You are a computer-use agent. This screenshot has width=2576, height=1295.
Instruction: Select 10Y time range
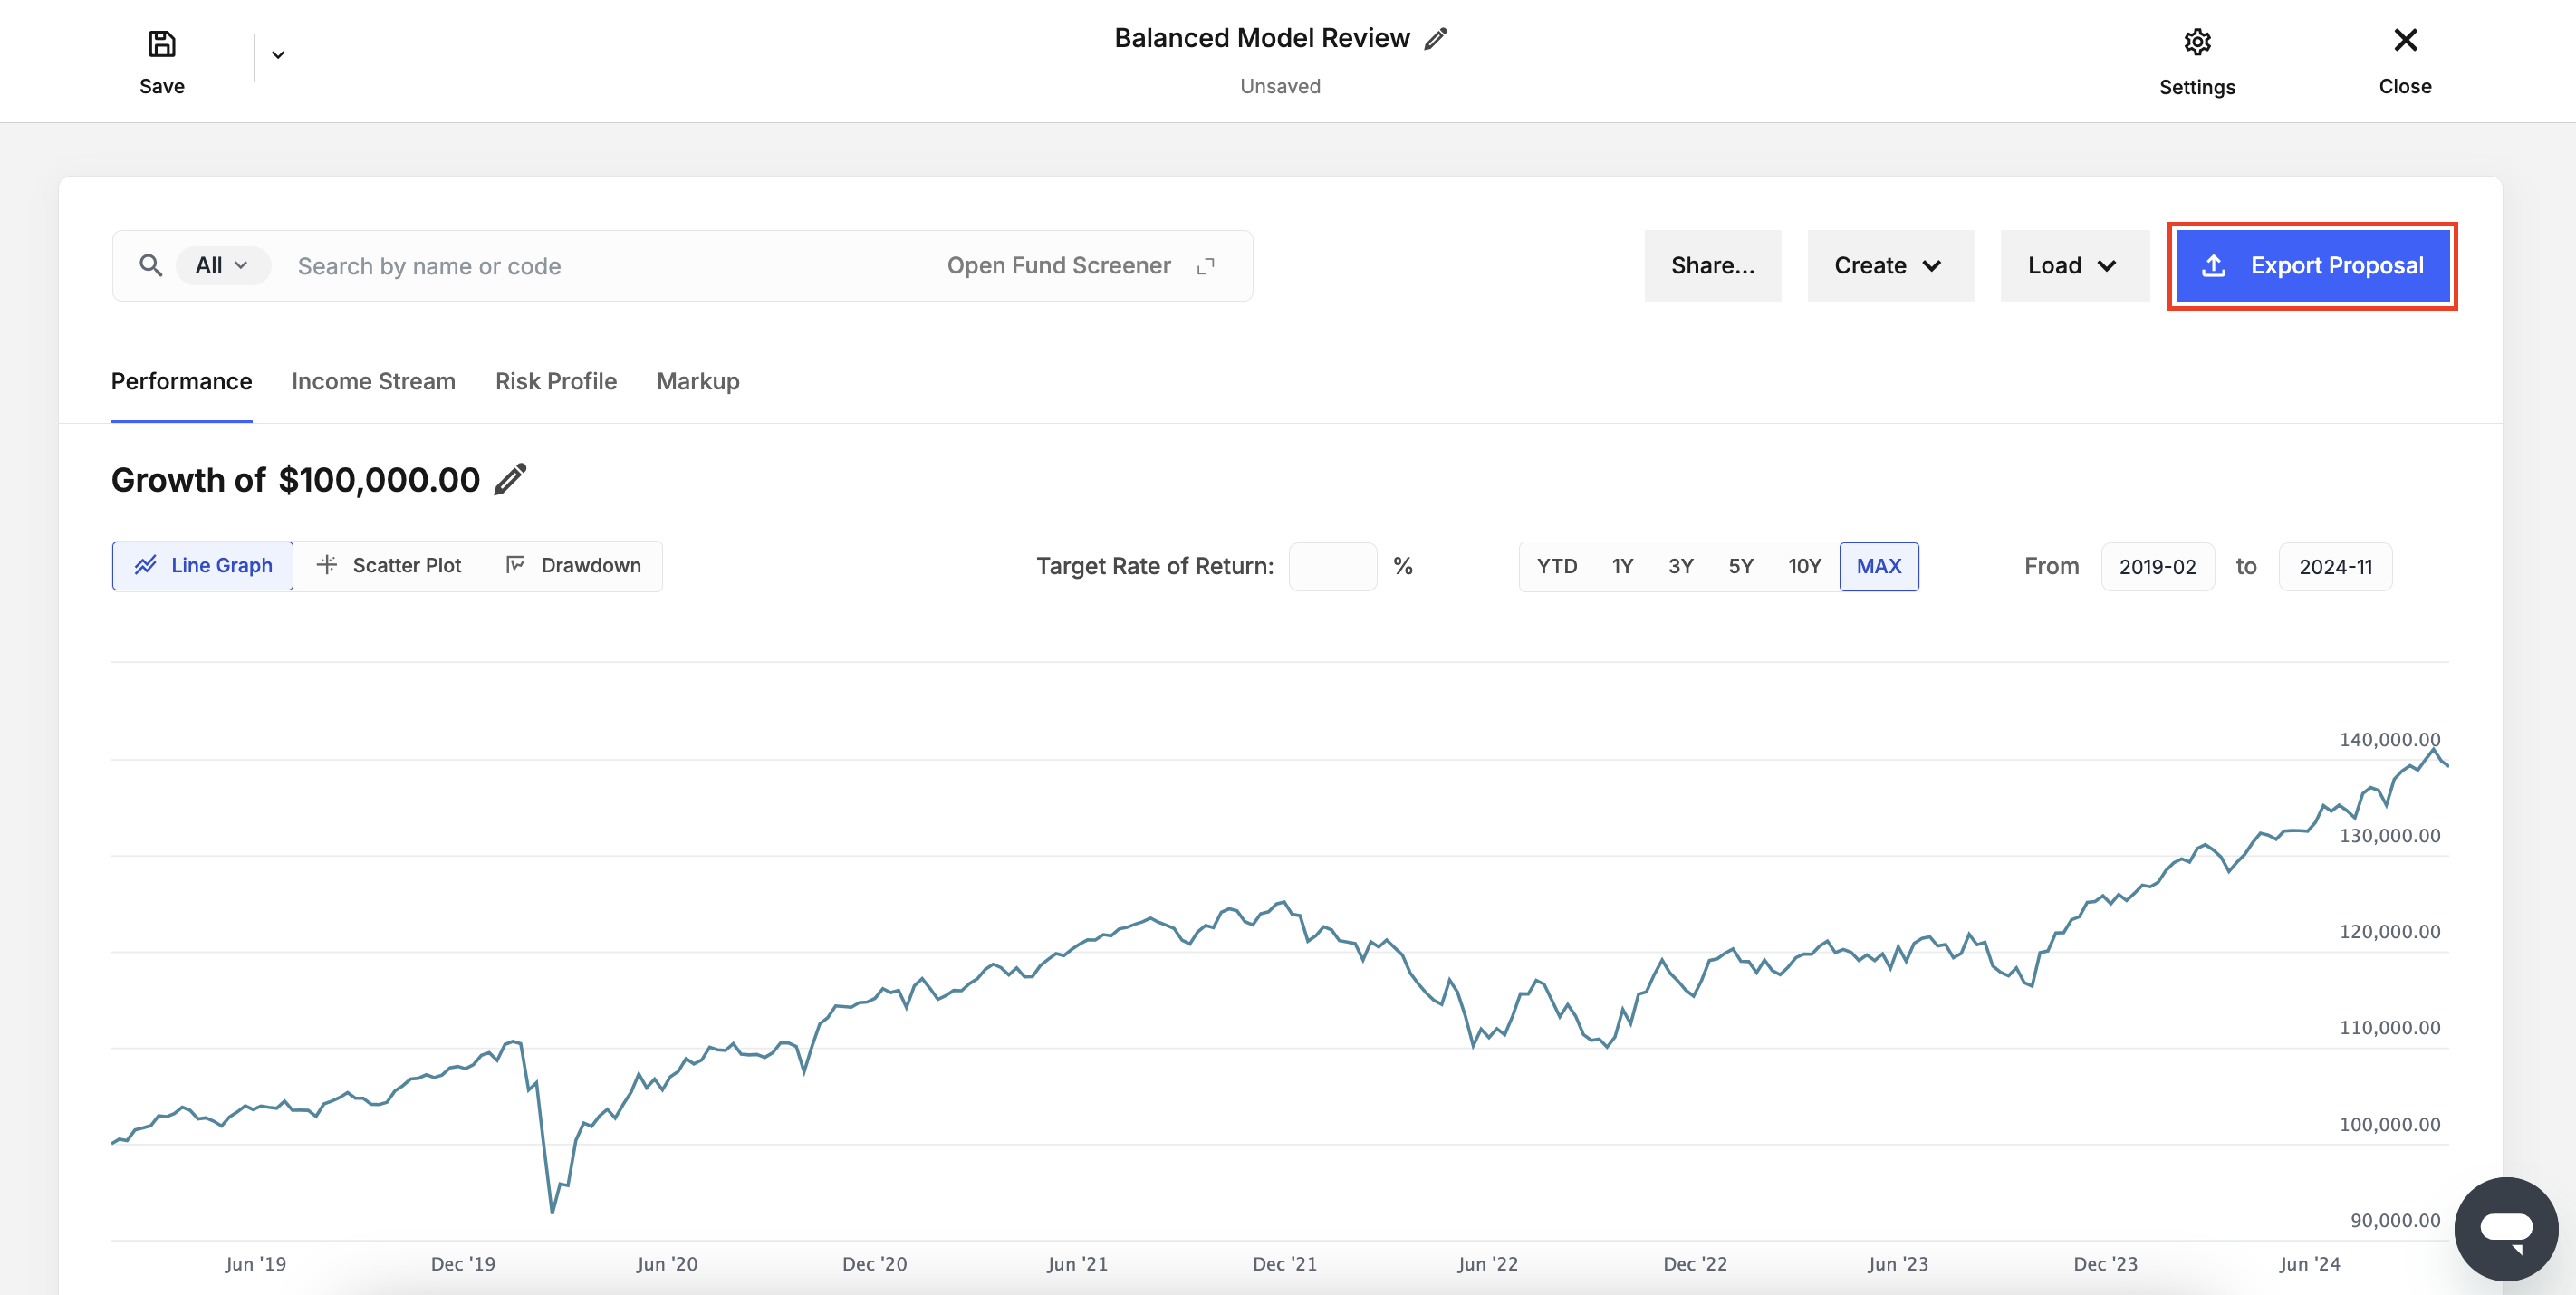click(1804, 566)
